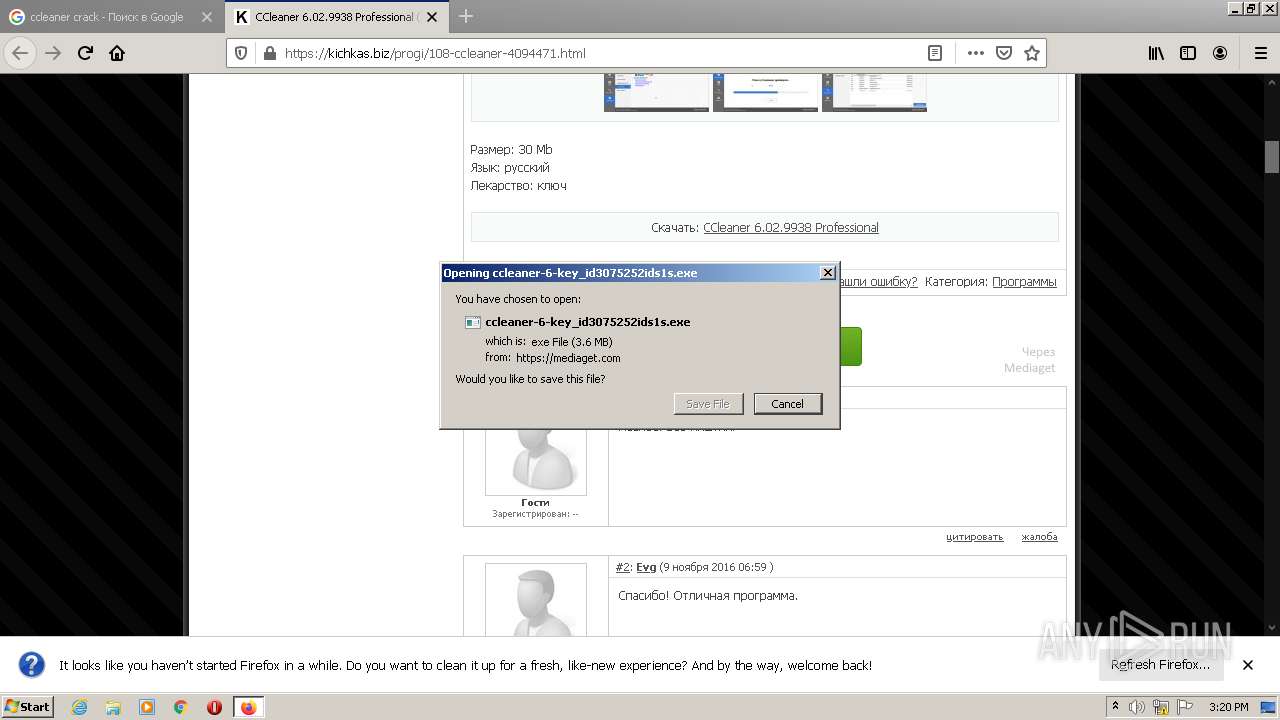This screenshot has width=1280, height=720.
Task: Open the Firefox home page
Action: click(x=117, y=53)
